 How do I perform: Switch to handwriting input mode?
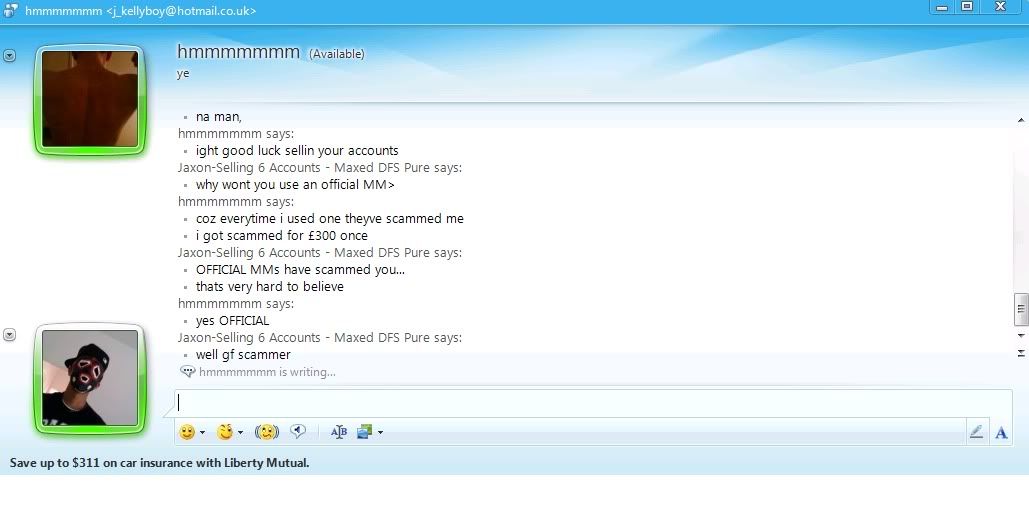976,432
